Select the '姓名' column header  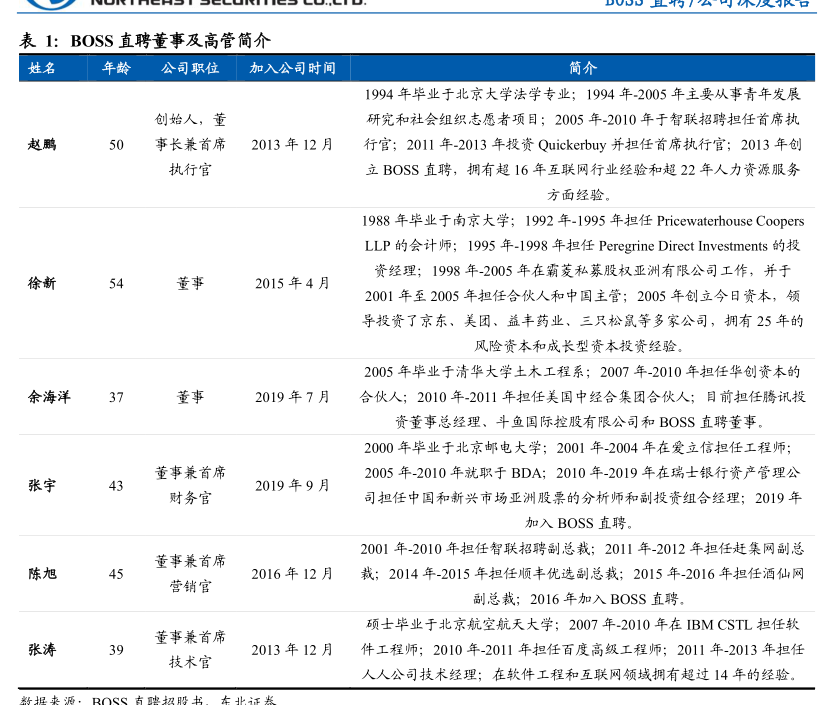[42, 68]
